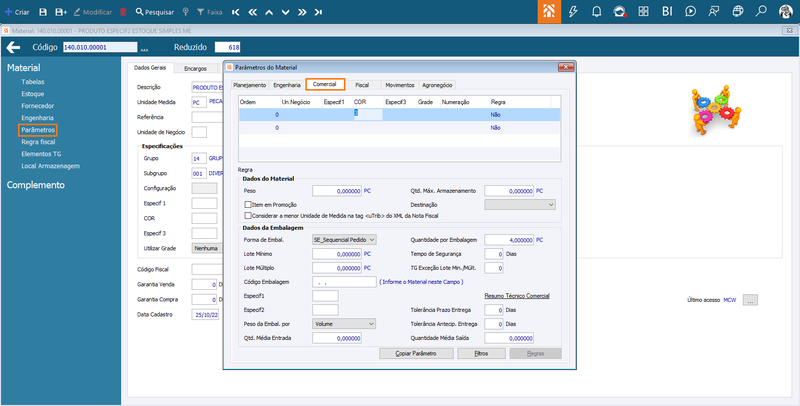Enable the Item em Promoção checkbox
800x406 pixels.
coord(249,204)
